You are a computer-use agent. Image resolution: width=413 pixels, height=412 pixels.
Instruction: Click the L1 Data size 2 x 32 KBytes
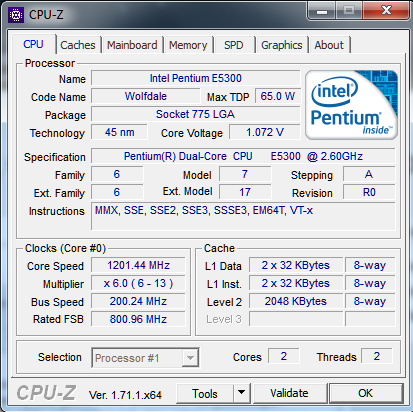[296, 265]
